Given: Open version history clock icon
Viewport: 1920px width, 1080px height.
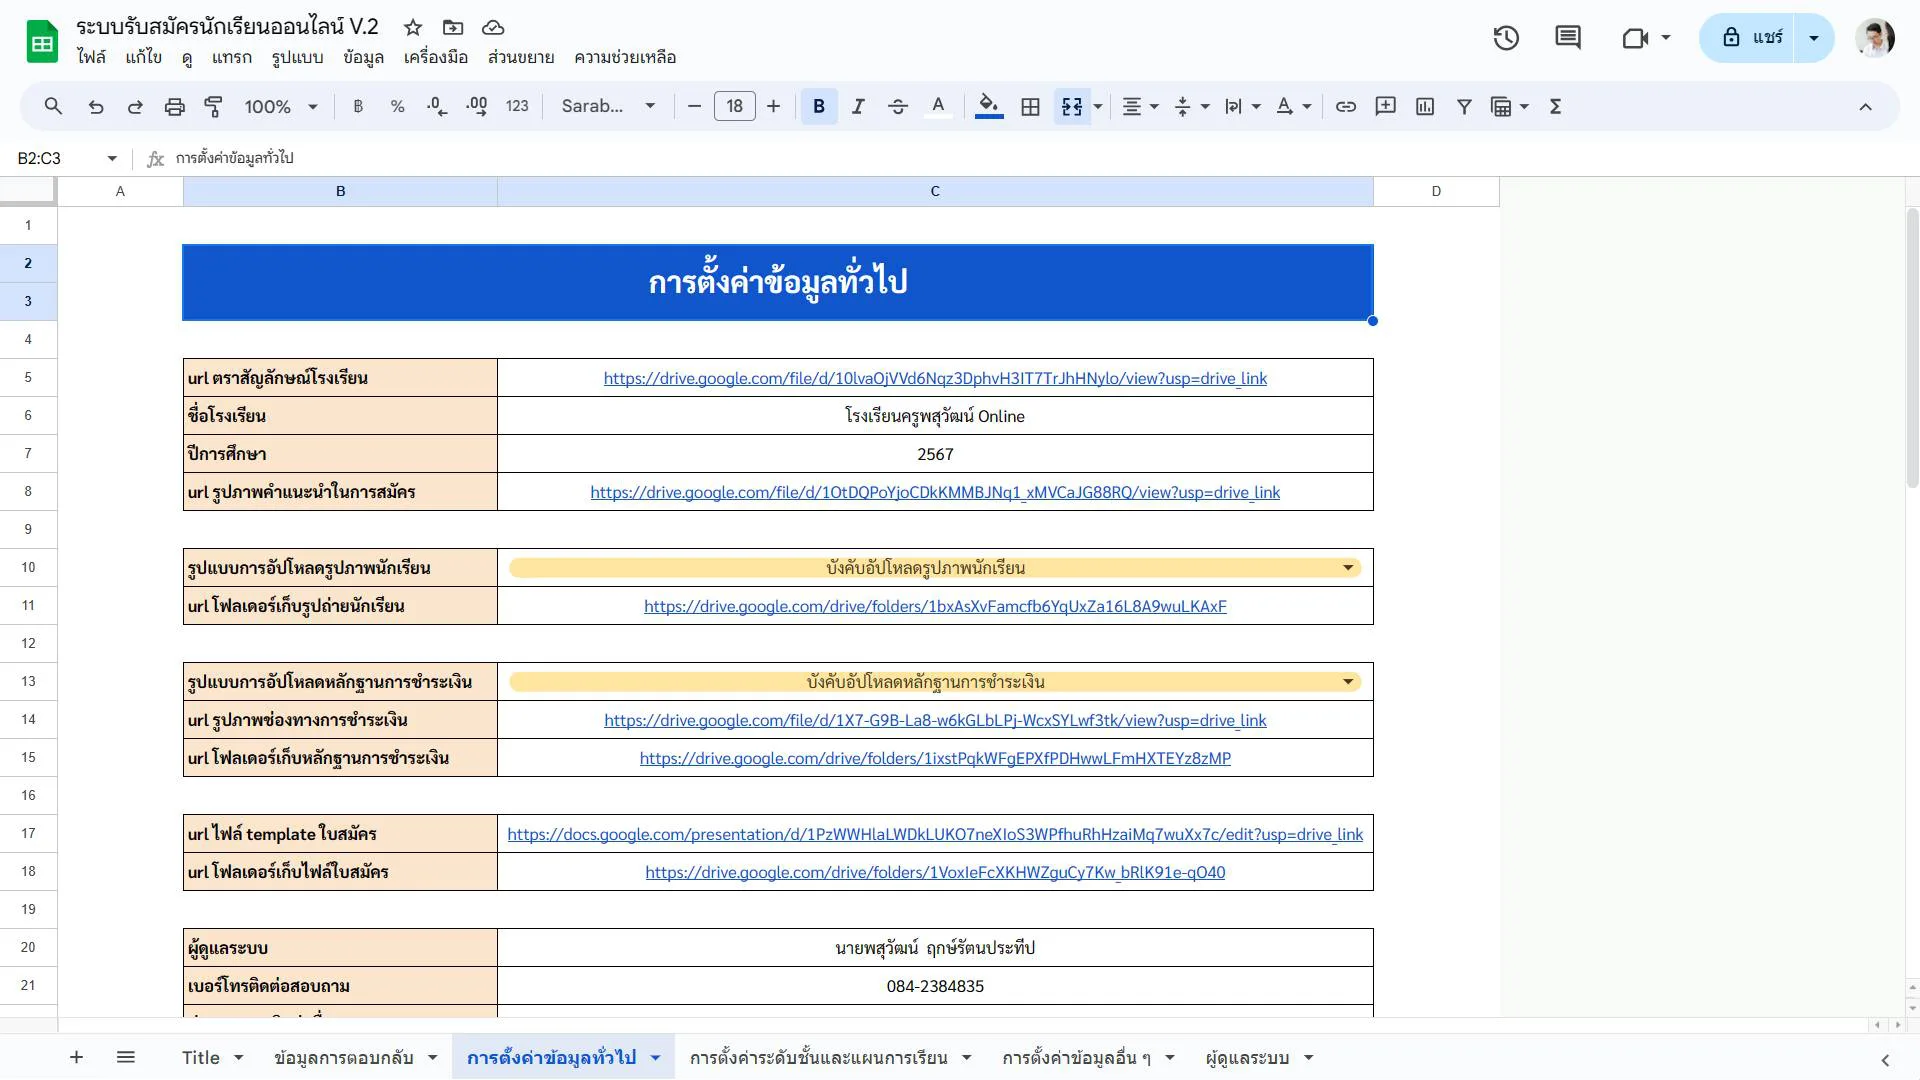Looking at the screenshot, I should pos(1506,38).
